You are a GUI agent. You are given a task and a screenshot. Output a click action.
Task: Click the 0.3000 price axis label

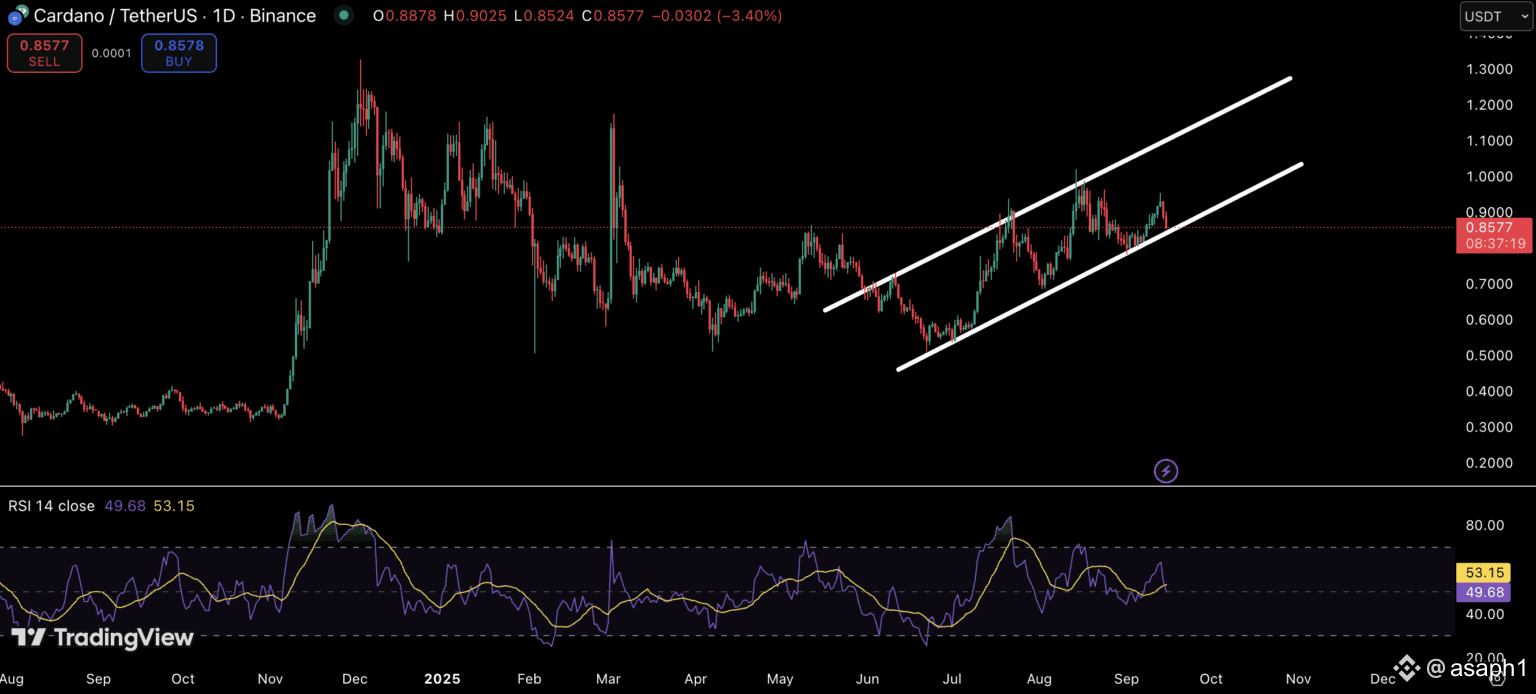[1491, 427]
